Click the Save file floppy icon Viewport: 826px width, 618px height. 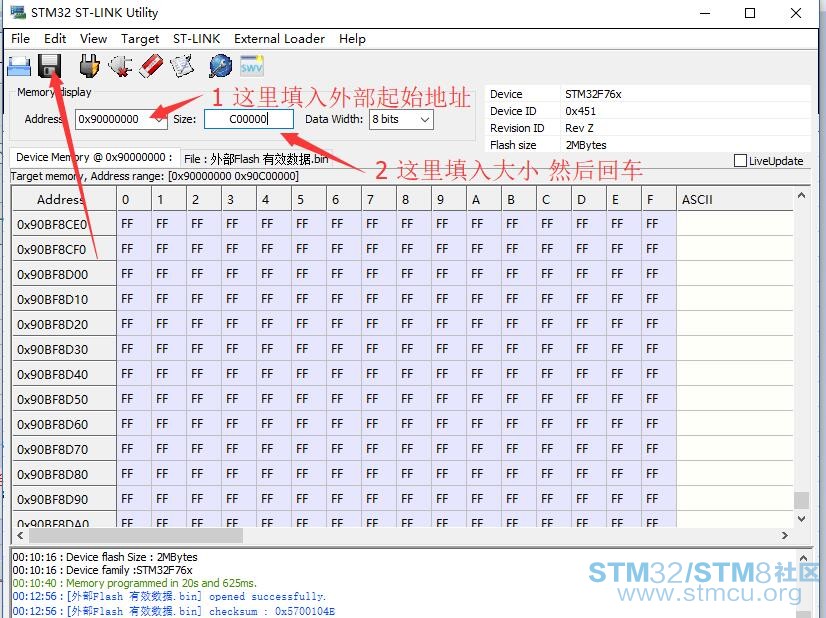[x=50, y=66]
